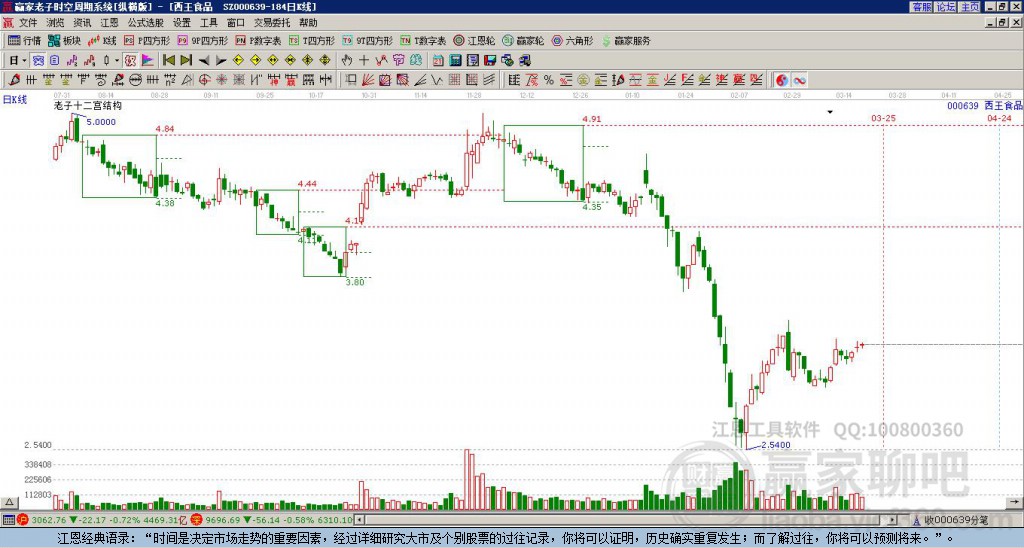Toggle the 权 adjustment button
This screenshot has height=548, width=1024.
(x=130, y=61)
